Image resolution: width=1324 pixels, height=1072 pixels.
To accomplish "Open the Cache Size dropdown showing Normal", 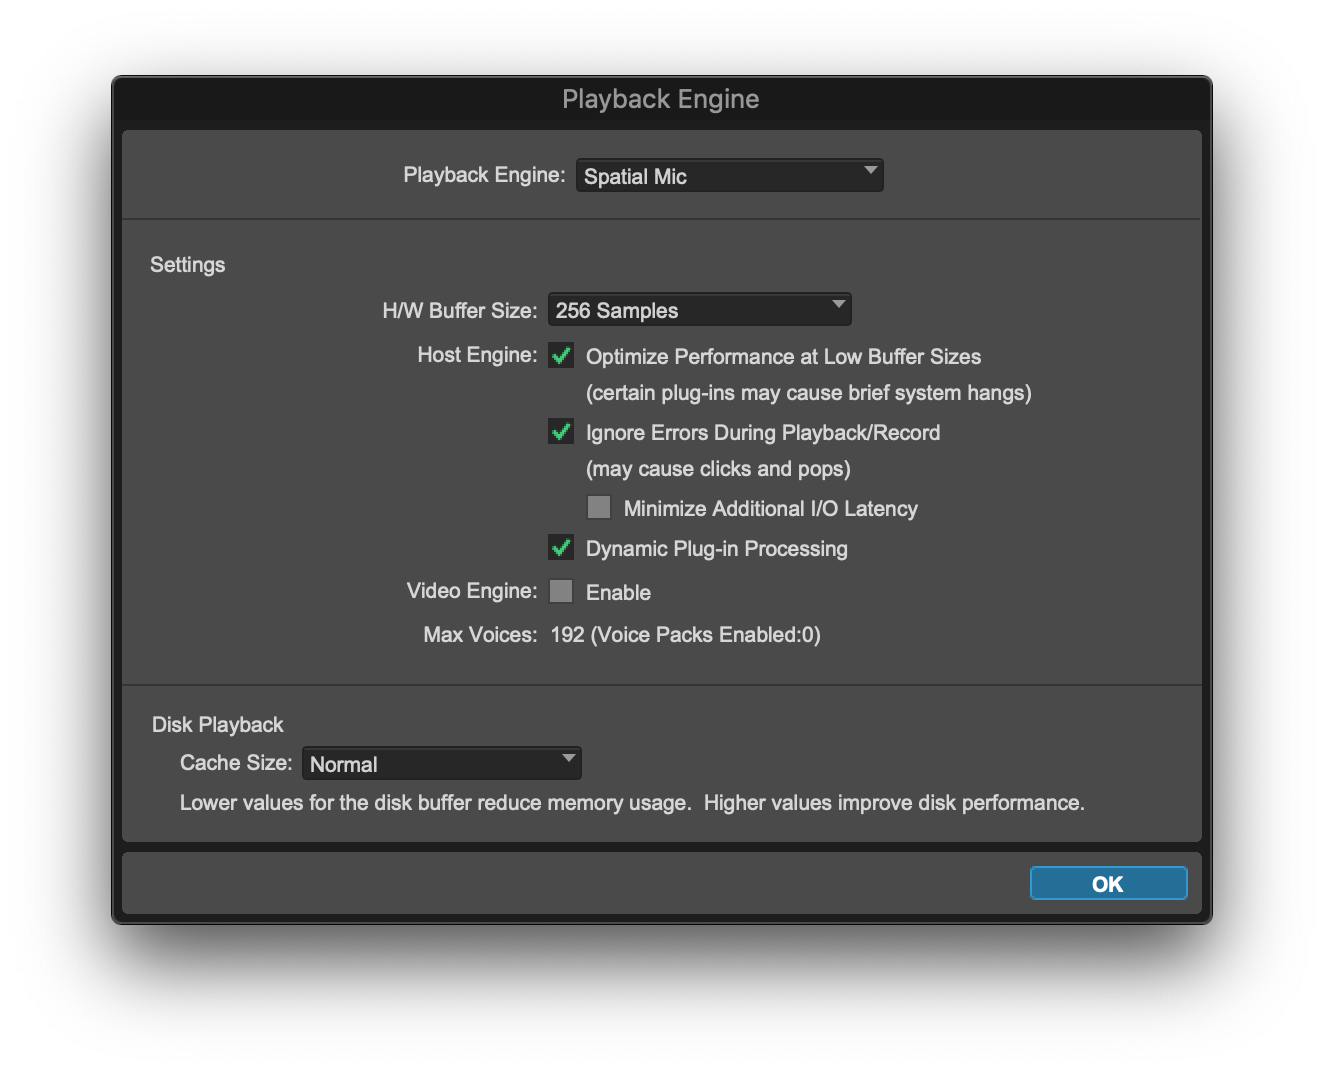I will 442,762.
